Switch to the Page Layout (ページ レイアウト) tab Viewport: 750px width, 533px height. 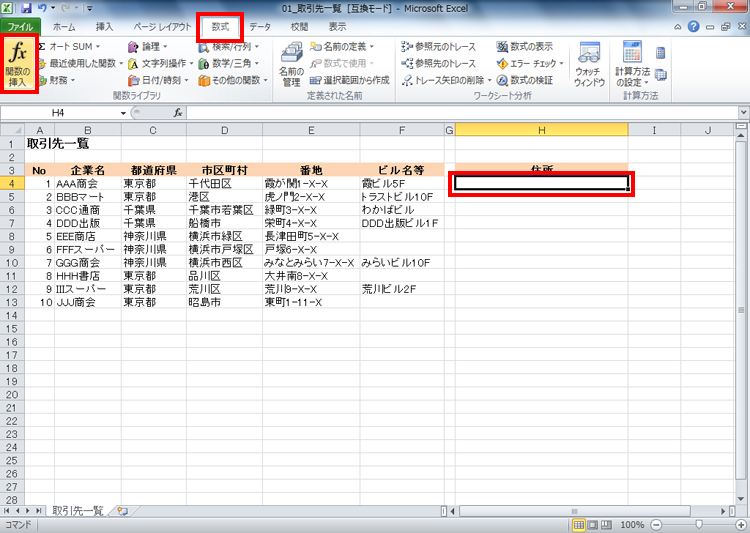coord(162,27)
